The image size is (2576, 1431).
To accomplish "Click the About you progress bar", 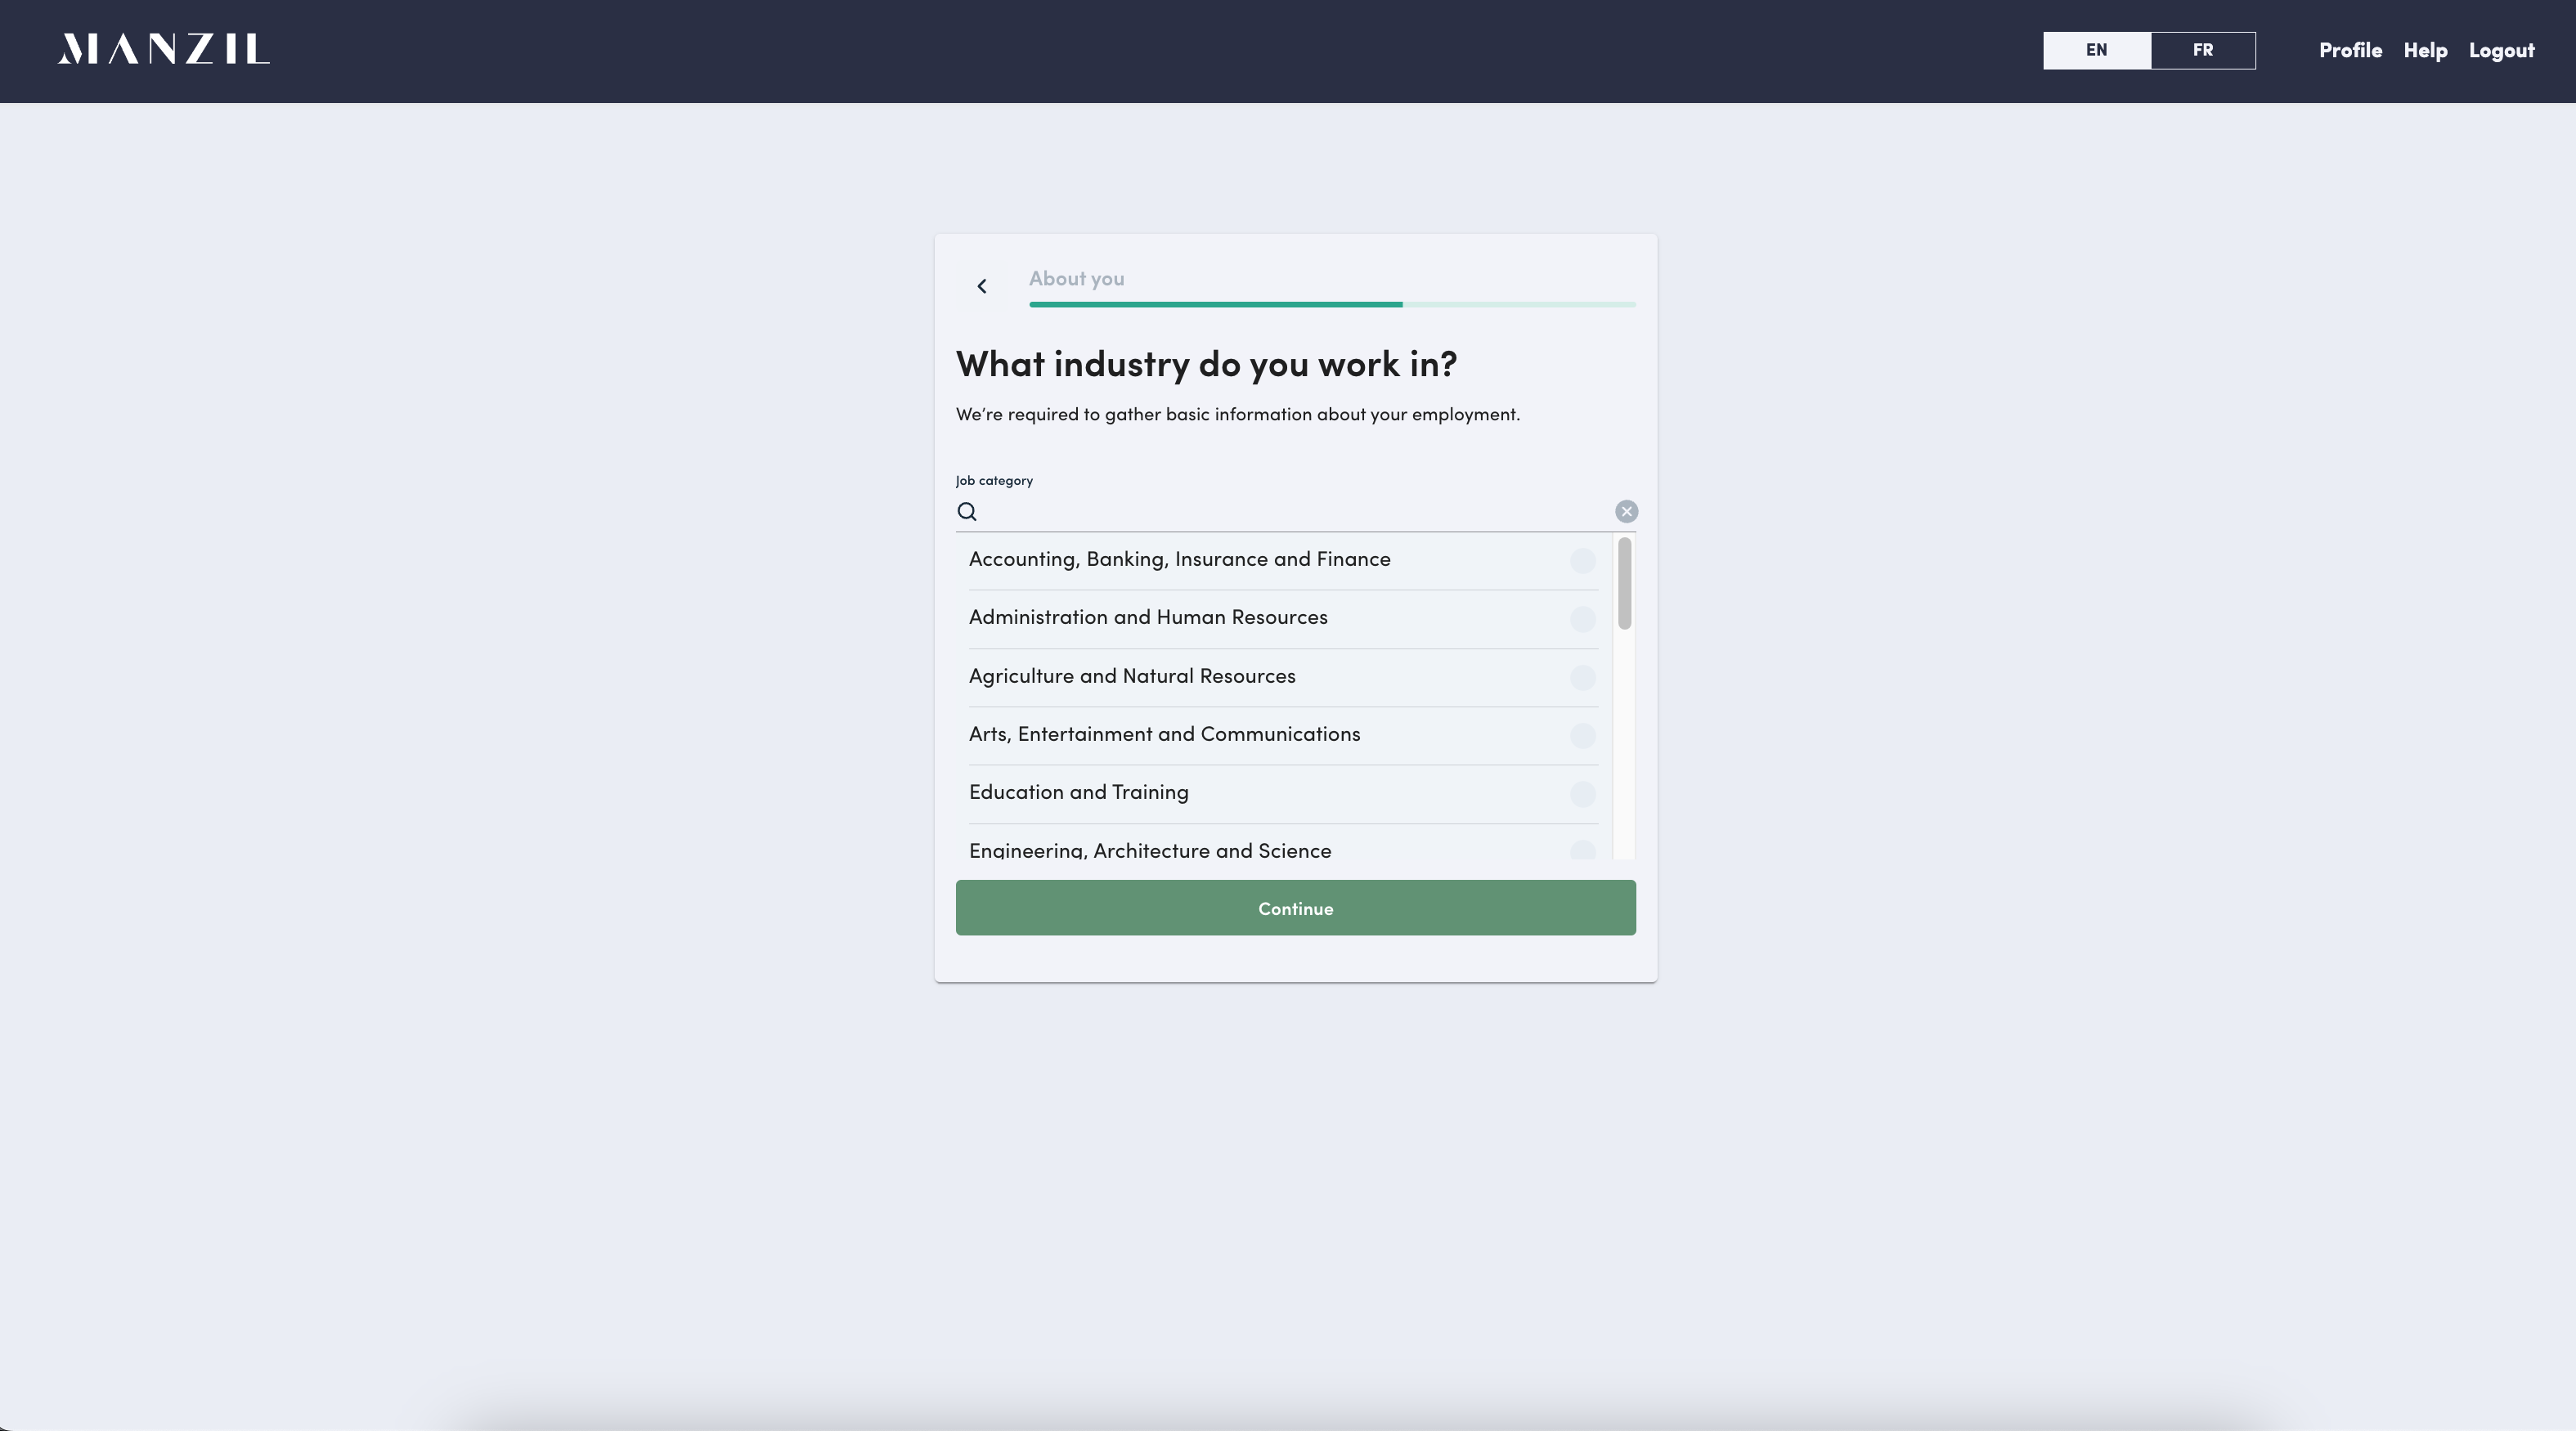I will point(1332,304).
